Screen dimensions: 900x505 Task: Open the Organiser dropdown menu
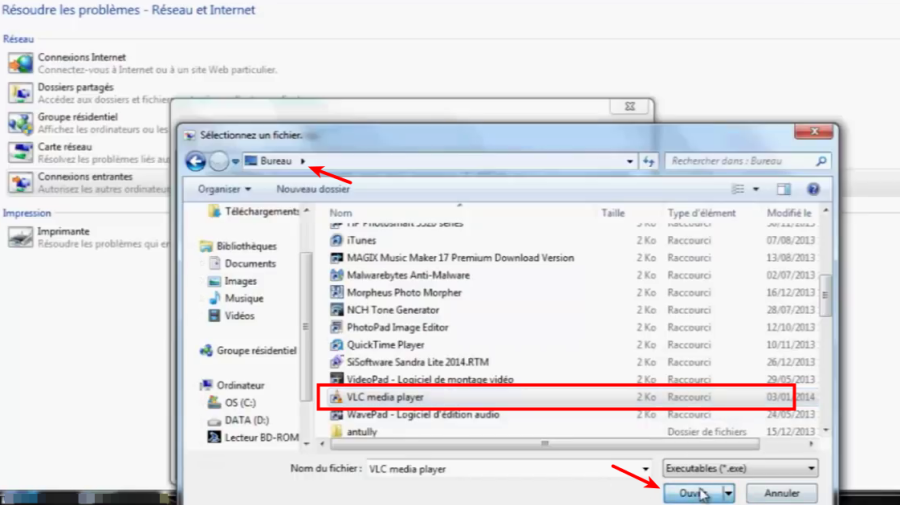click(224, 189)
